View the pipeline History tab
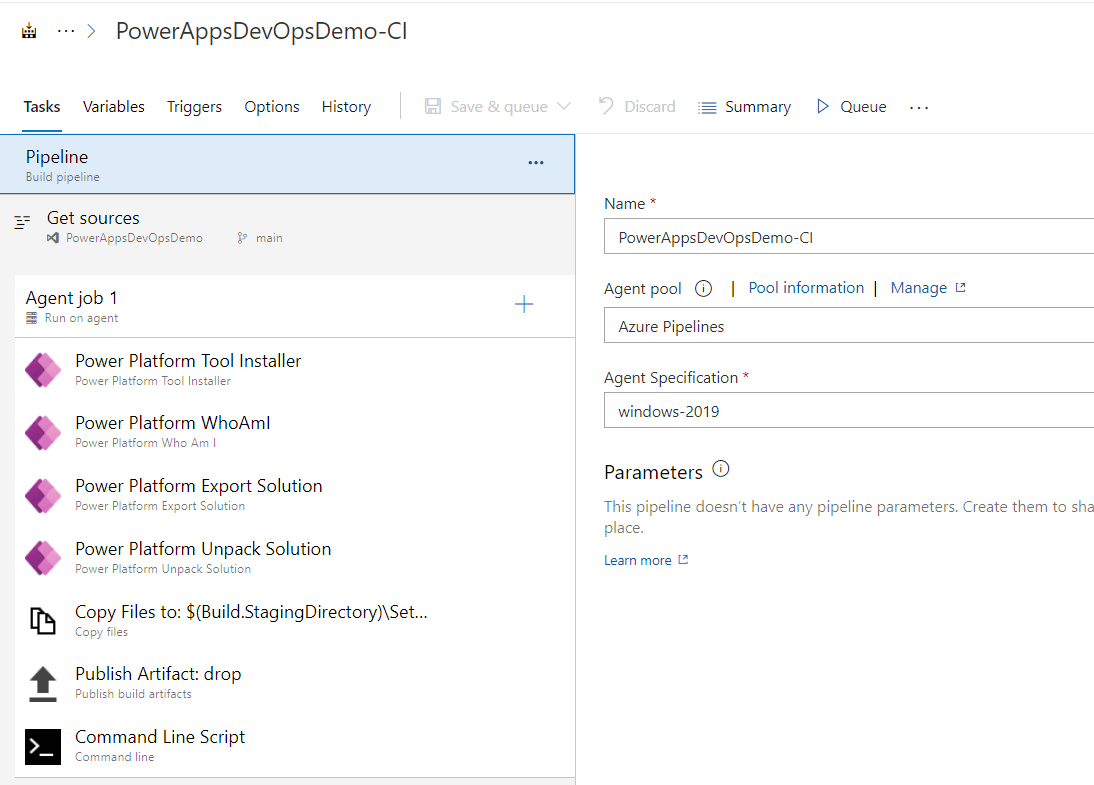The height and width of the screenshot is (785, 1094). click(x=345, y=106)
